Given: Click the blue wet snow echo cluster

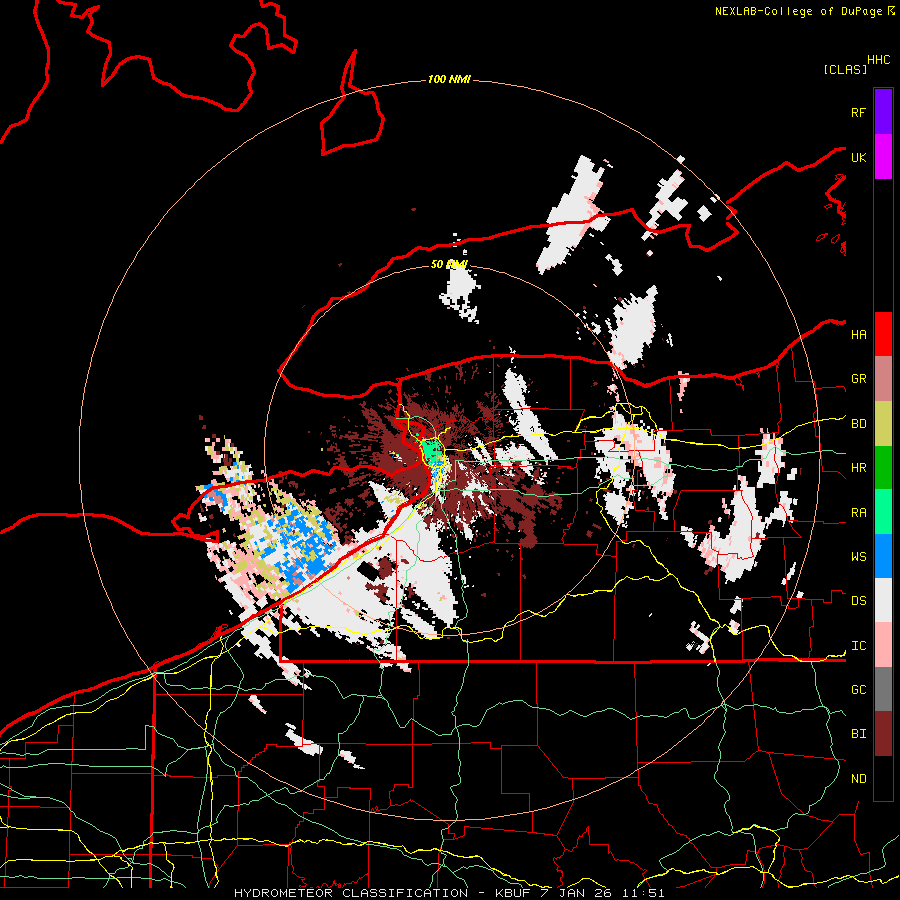Looking at the screenshot, I should 303,547.
